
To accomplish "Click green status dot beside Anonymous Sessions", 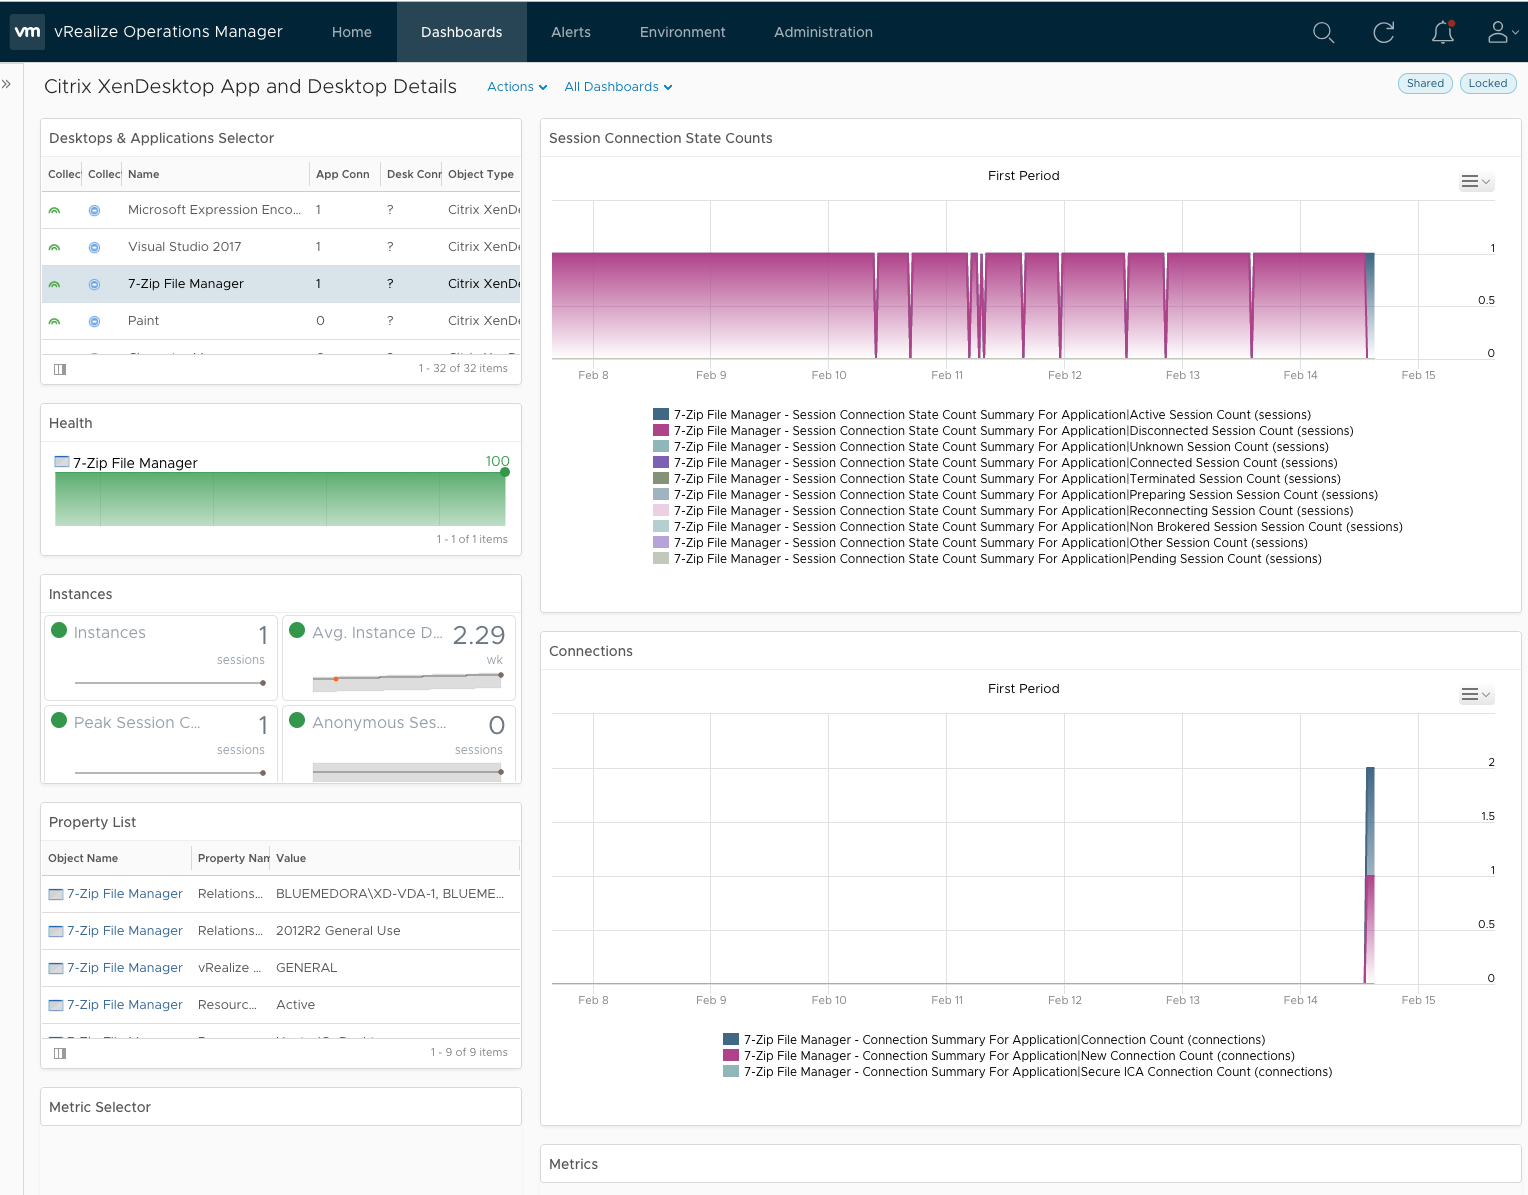I will (x=297, y=720).
